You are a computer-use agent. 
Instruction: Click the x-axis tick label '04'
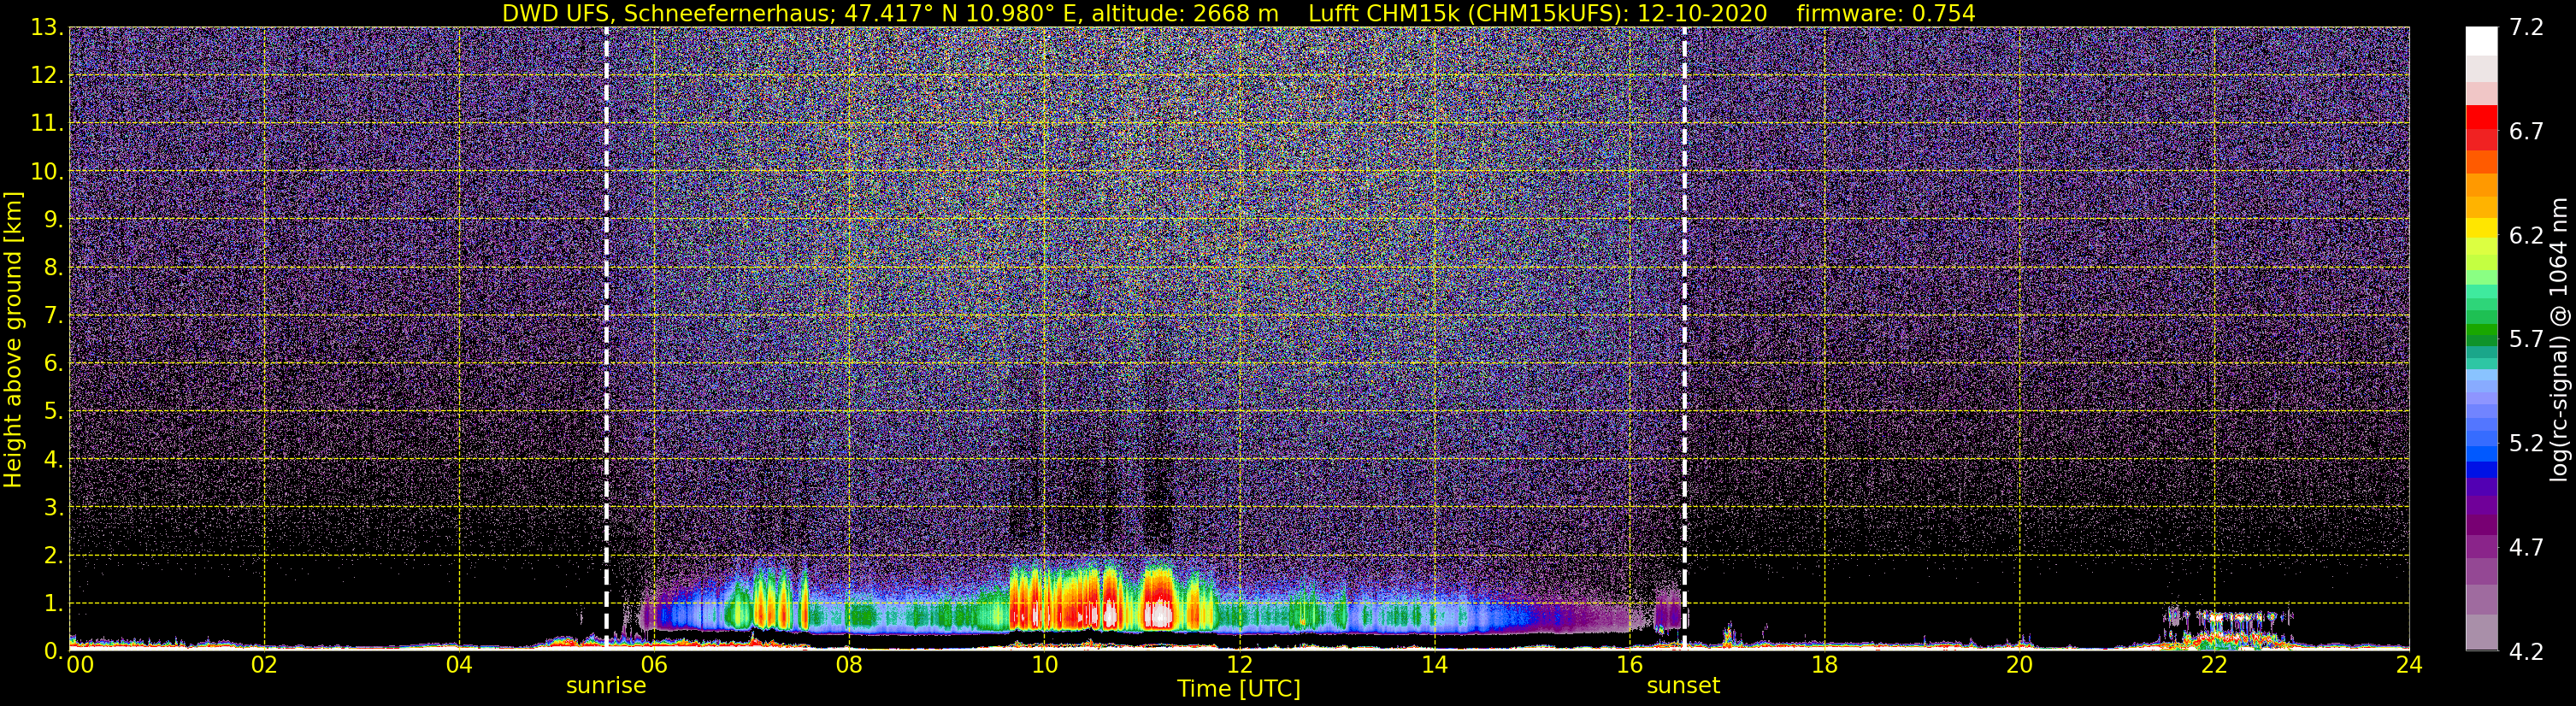[459, 664]
